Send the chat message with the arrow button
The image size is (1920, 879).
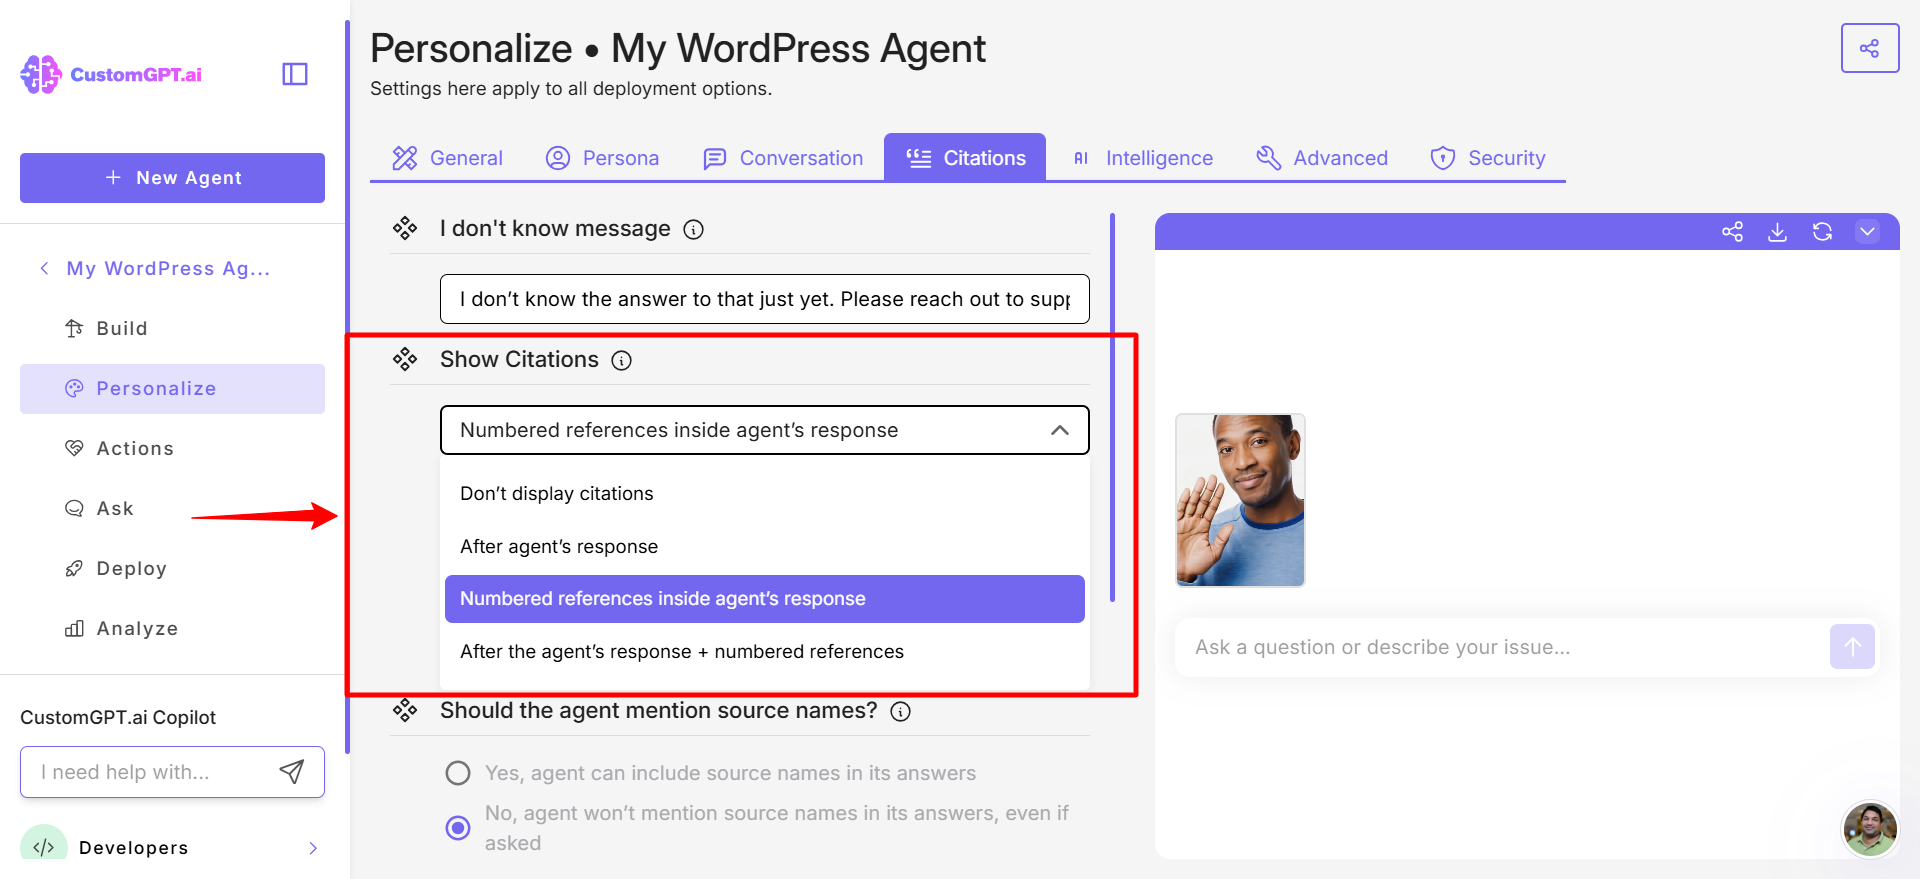pyautogui.click(x=1852, y=647)
